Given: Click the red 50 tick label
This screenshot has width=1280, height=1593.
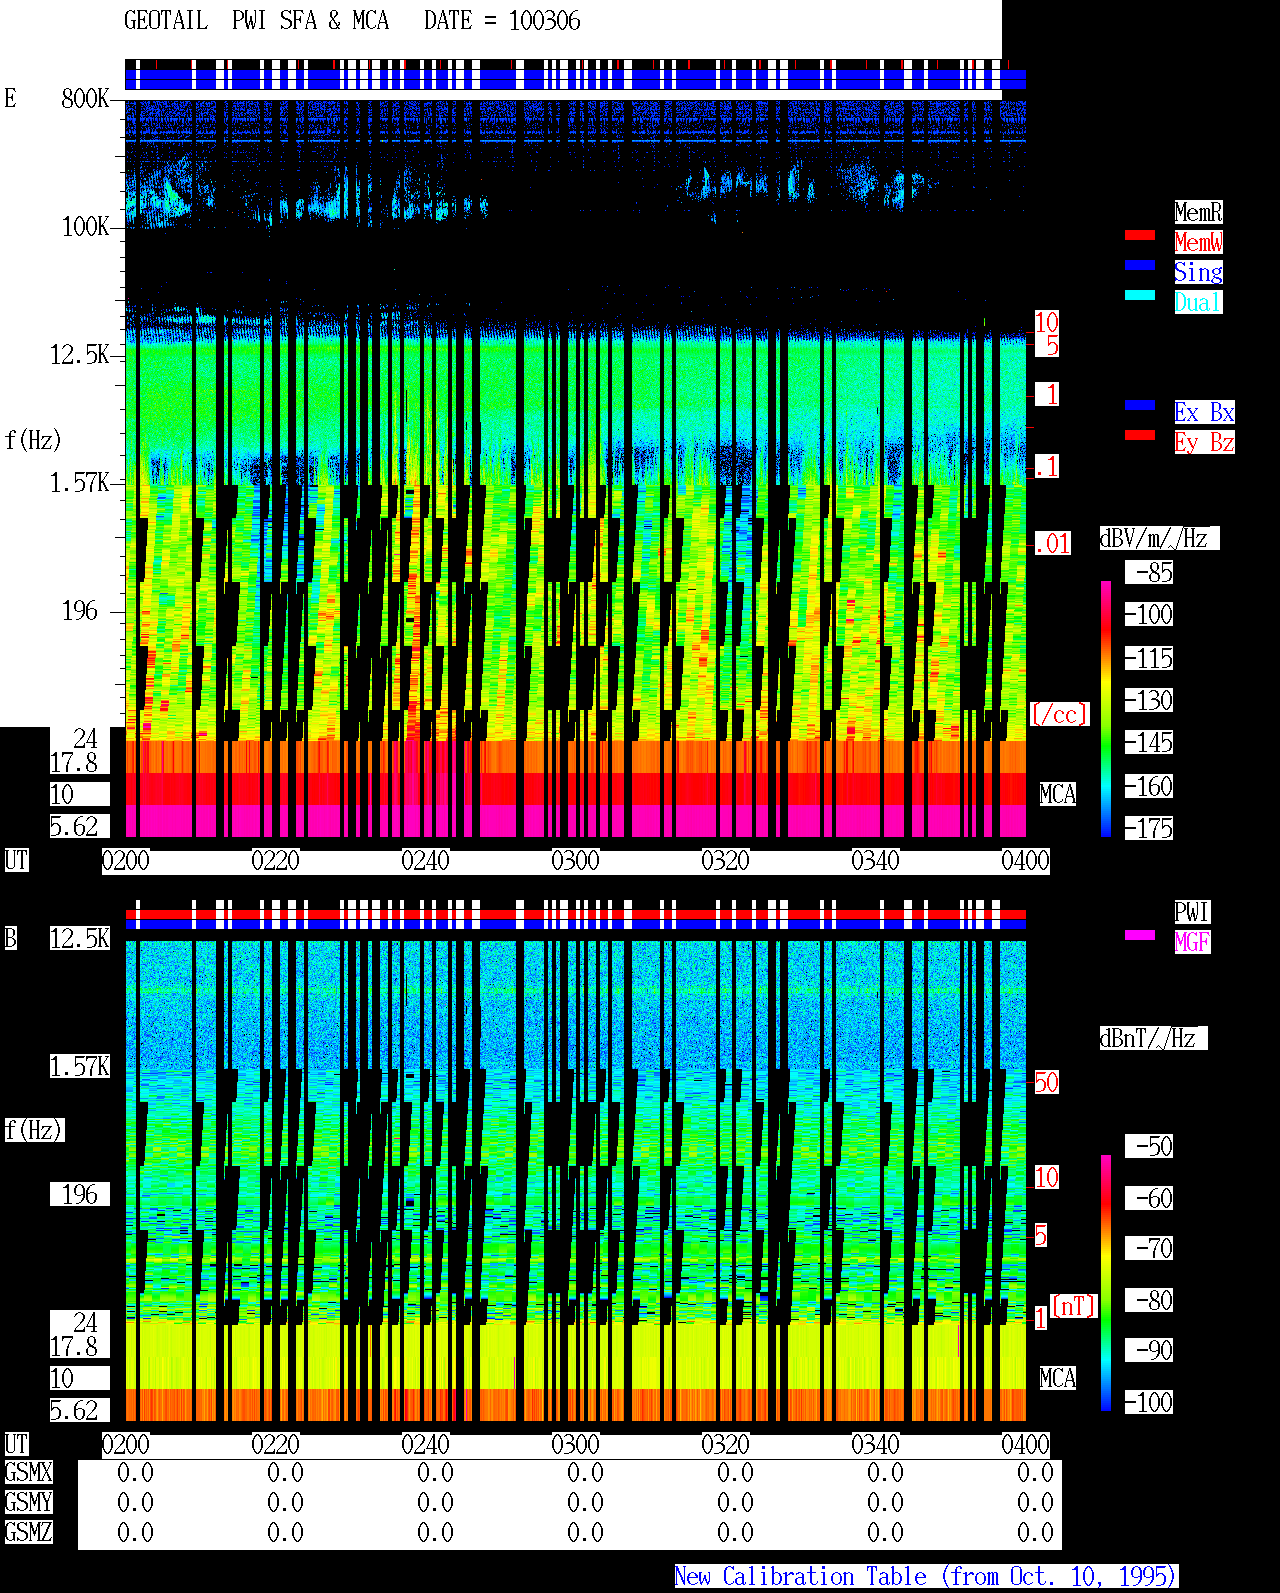Looking at the screenshot, I should coord(1046,1082).
